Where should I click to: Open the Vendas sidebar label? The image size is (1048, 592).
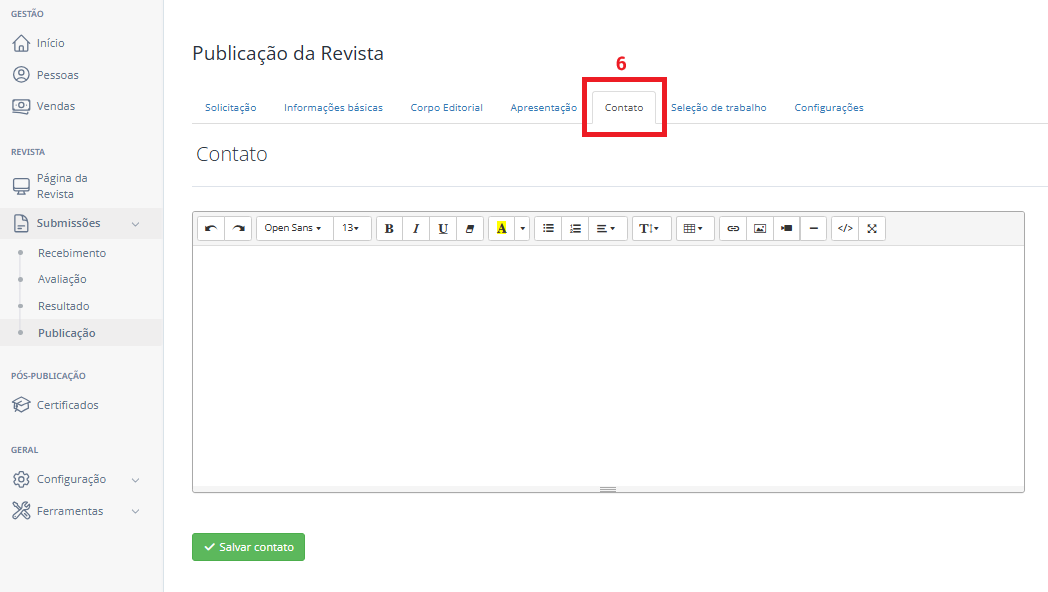click(x=56, y=106)
